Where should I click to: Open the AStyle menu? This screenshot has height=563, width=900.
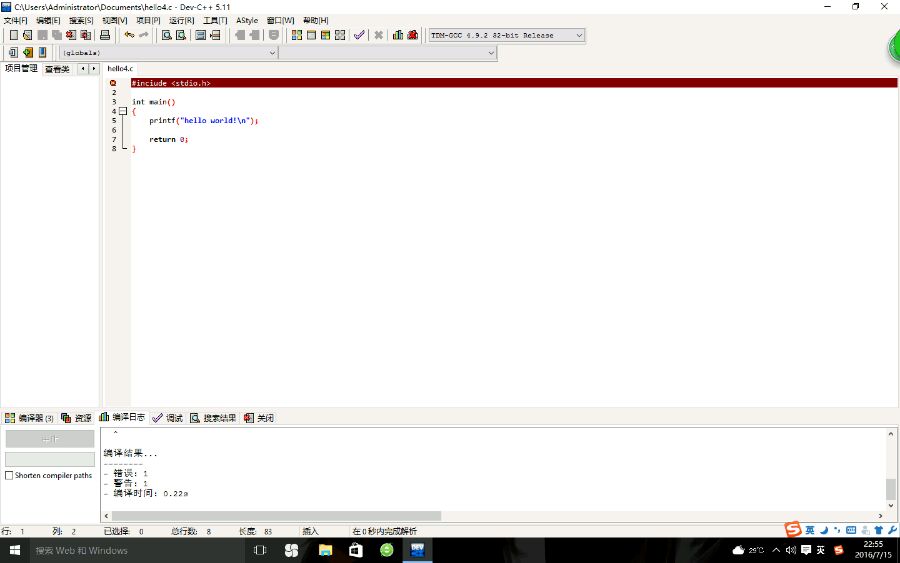[x=247, y=20]
